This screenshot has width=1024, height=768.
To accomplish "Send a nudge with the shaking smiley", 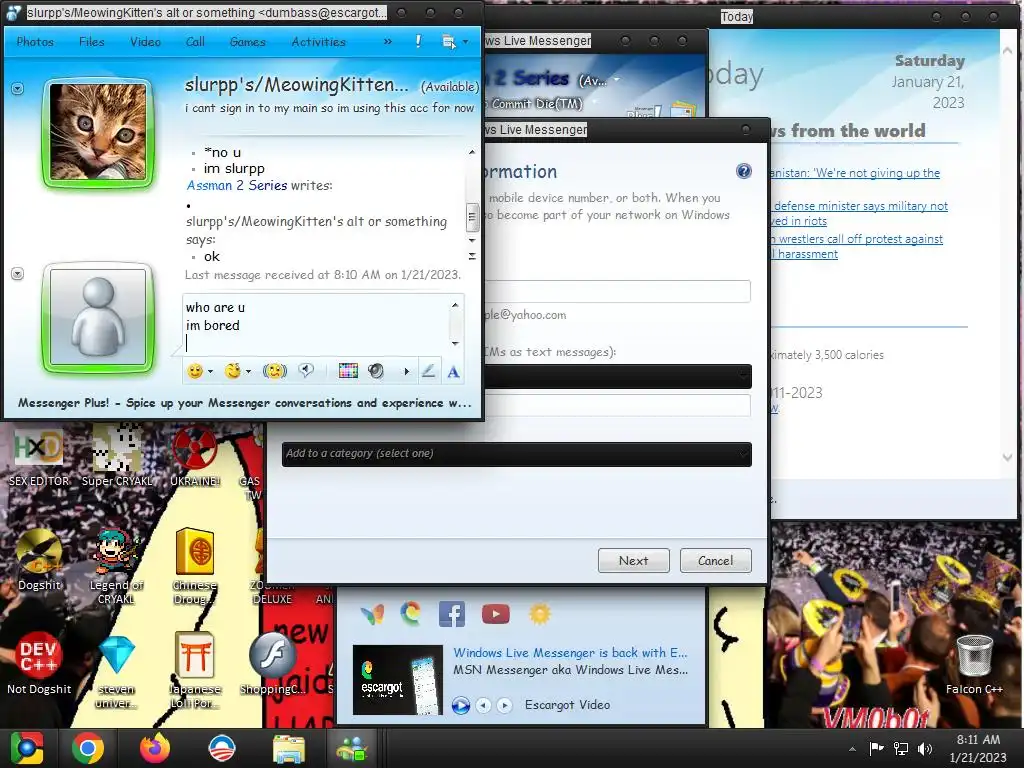I will [x=275, y=371].
